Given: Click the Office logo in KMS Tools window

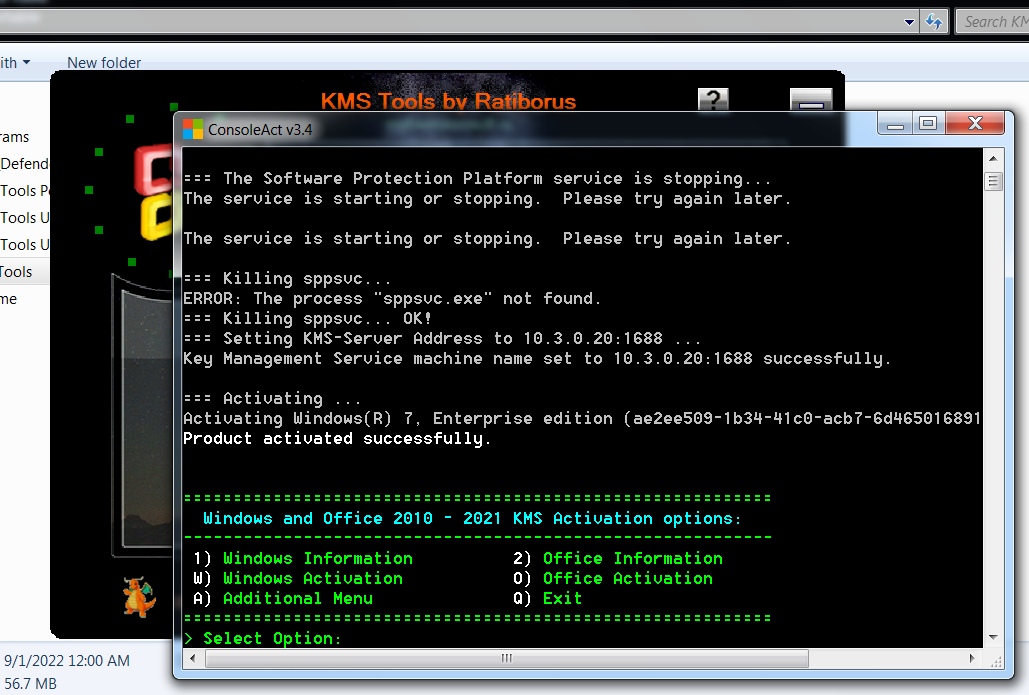Looking at the screenshot, I should tap(155, 192).
